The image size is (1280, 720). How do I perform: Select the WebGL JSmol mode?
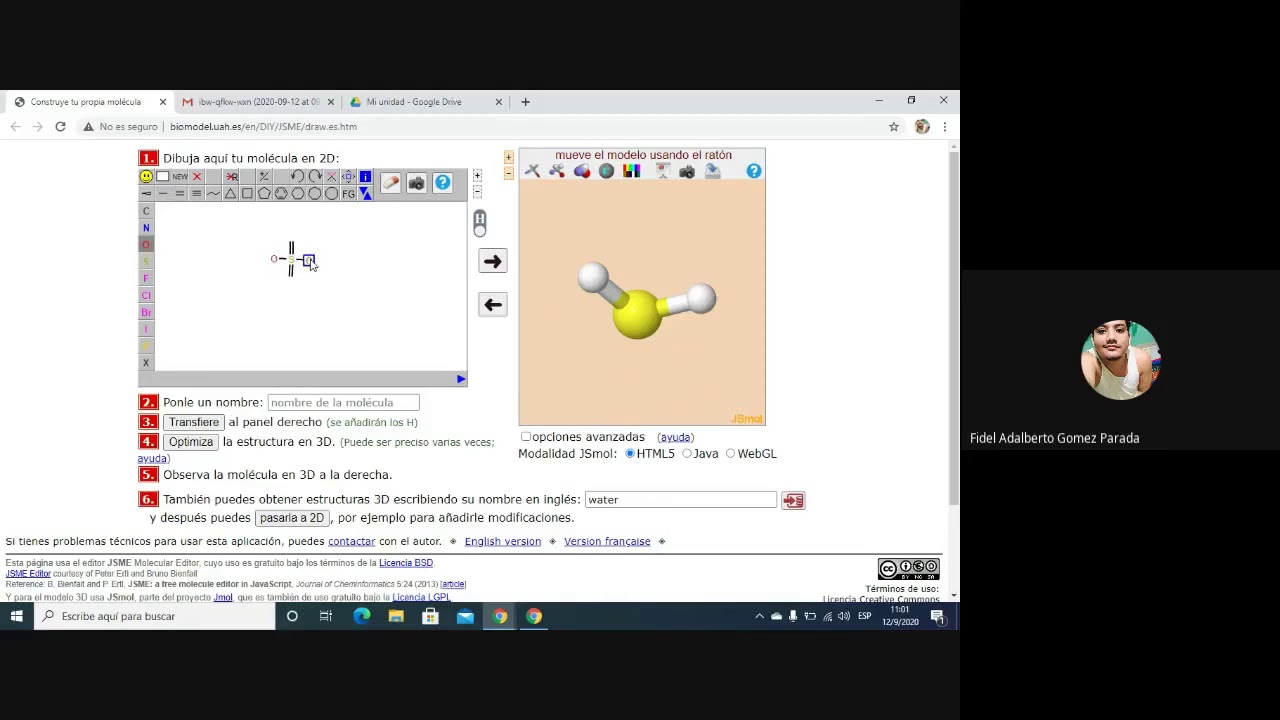[x=731, y=454]
